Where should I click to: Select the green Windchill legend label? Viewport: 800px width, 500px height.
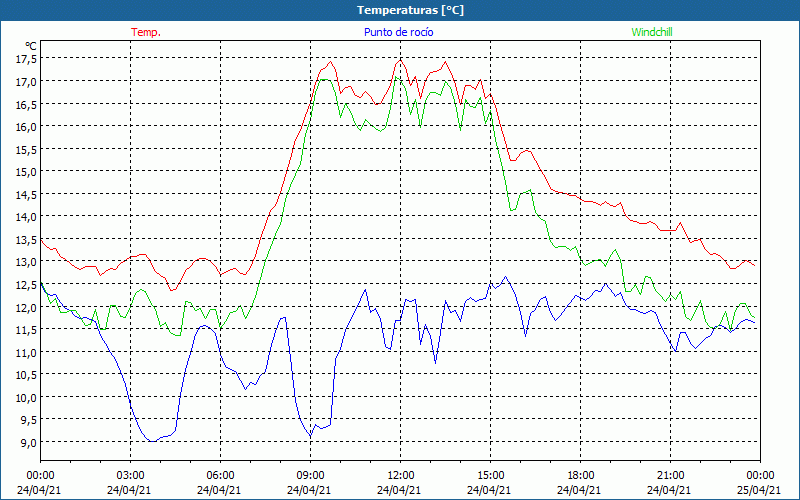tap(652, 32)
